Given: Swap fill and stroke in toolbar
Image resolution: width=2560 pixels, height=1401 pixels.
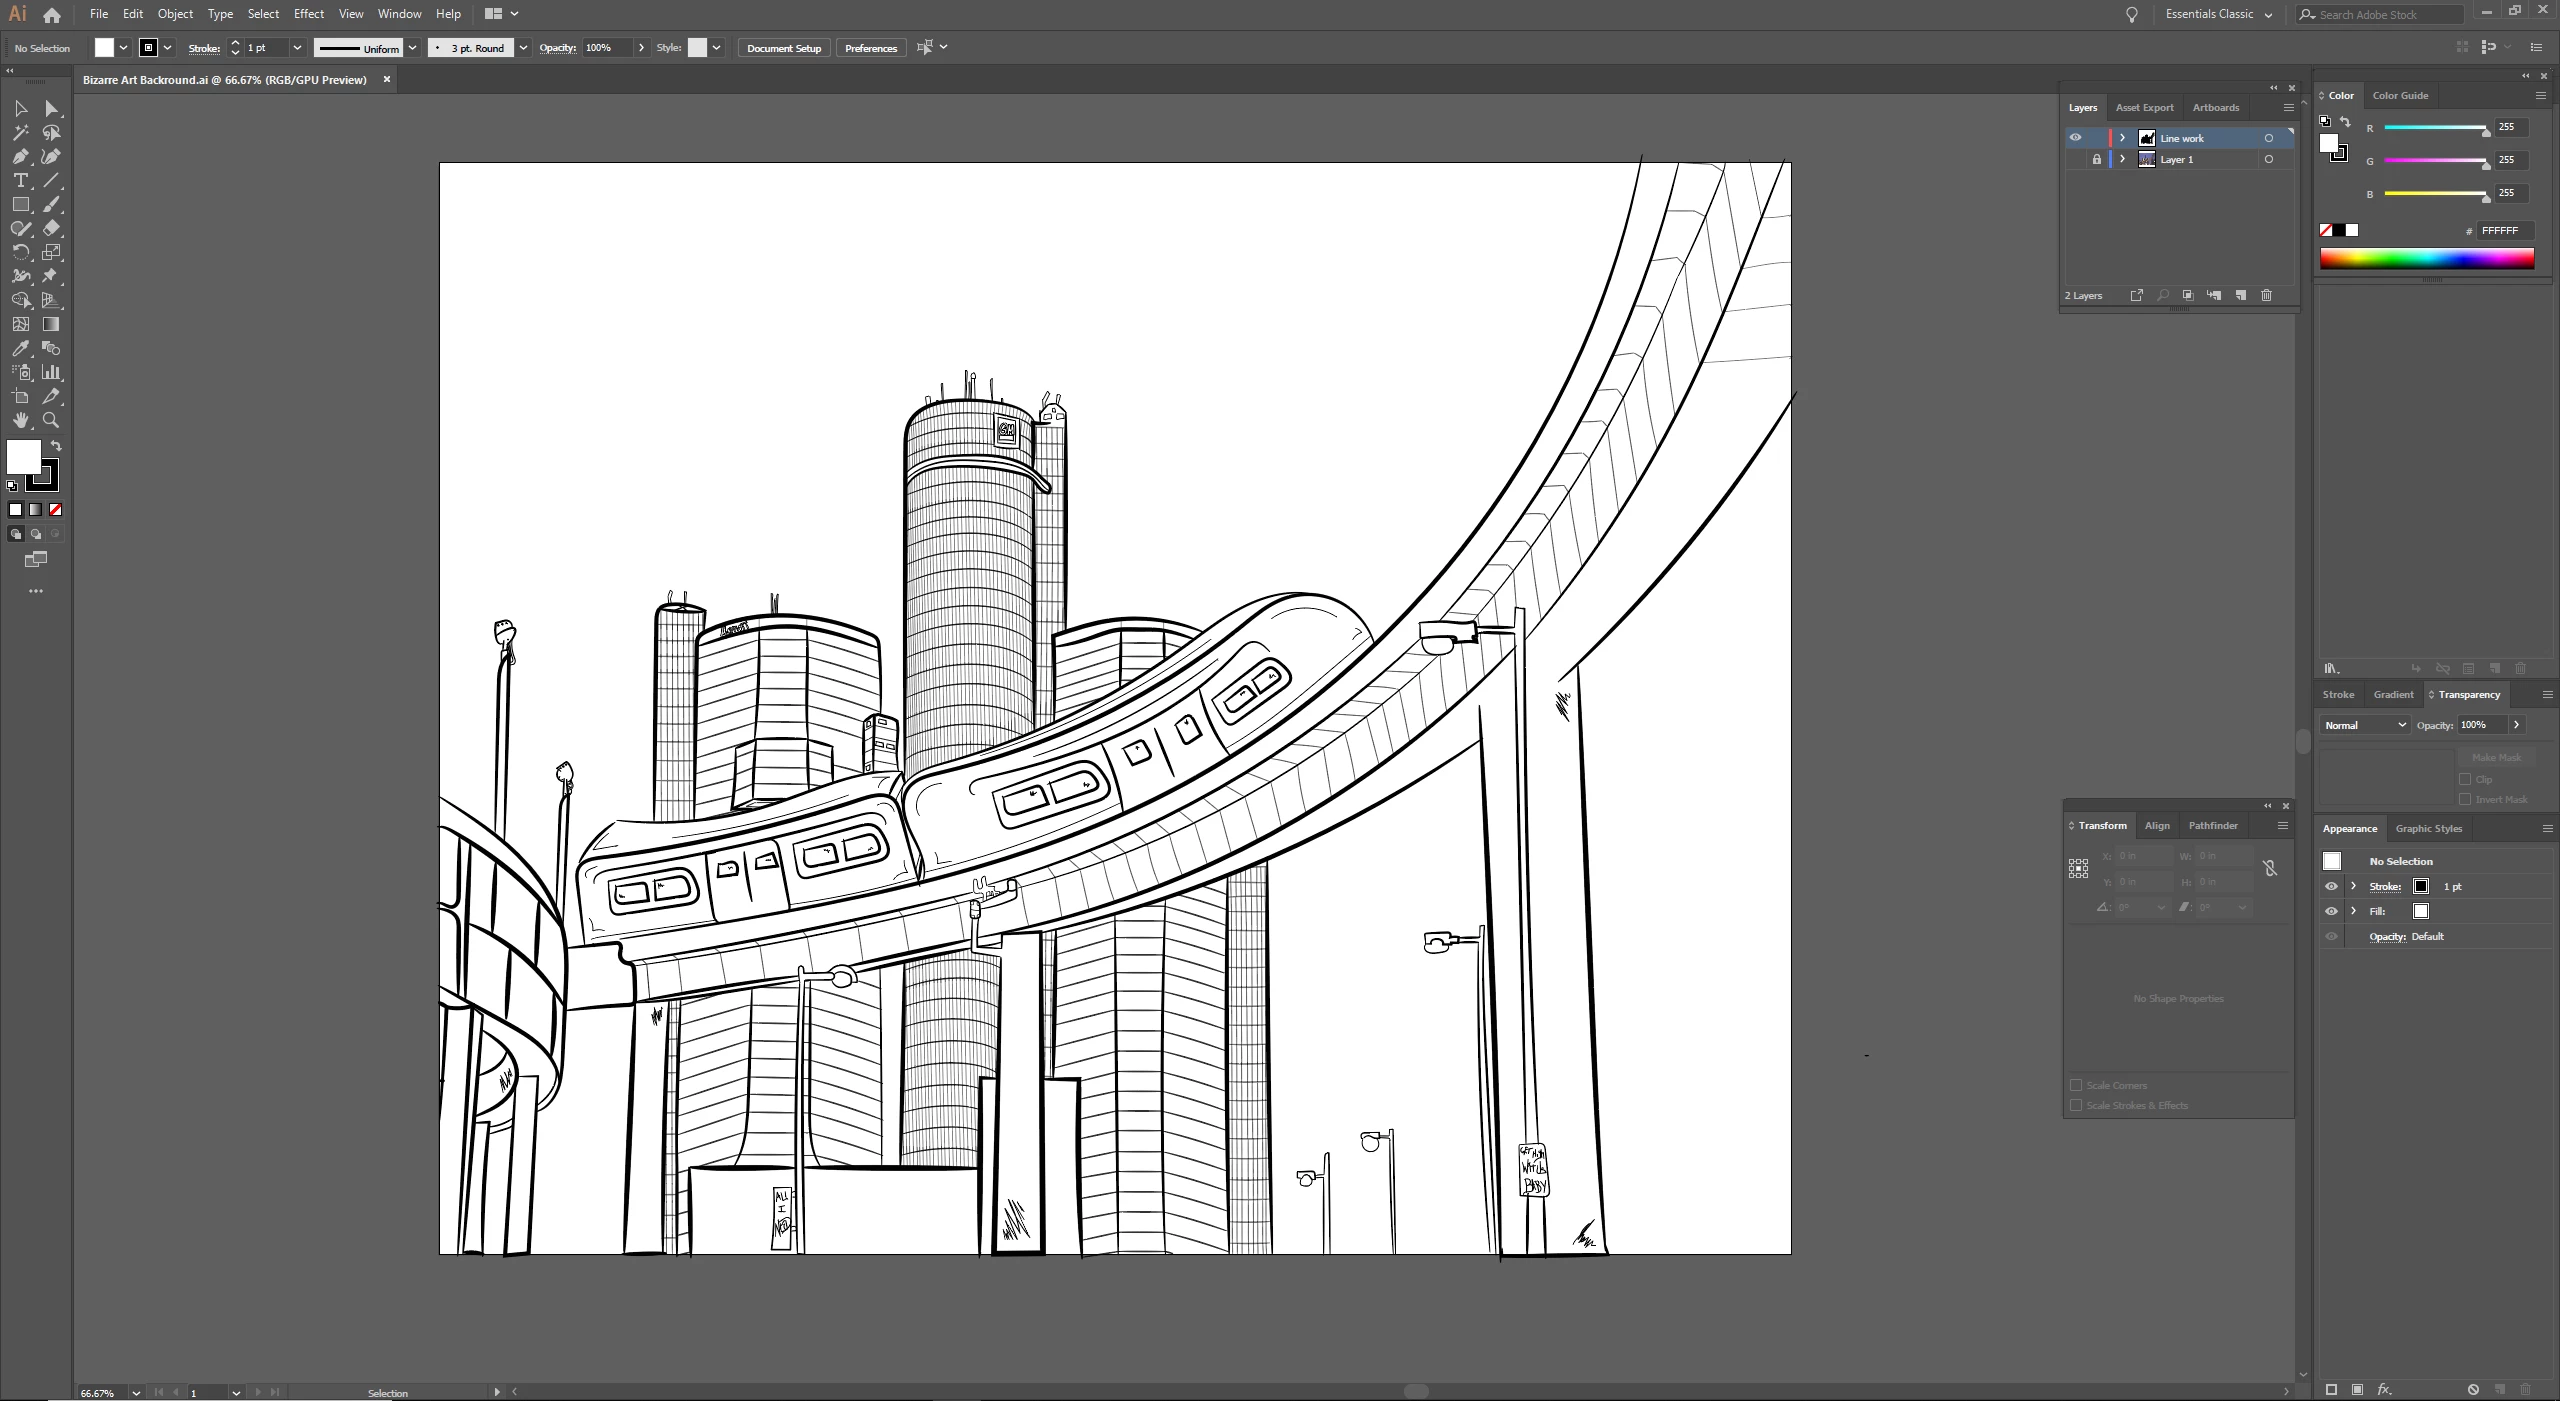Looking at the screenshot, I should [56, 446].
